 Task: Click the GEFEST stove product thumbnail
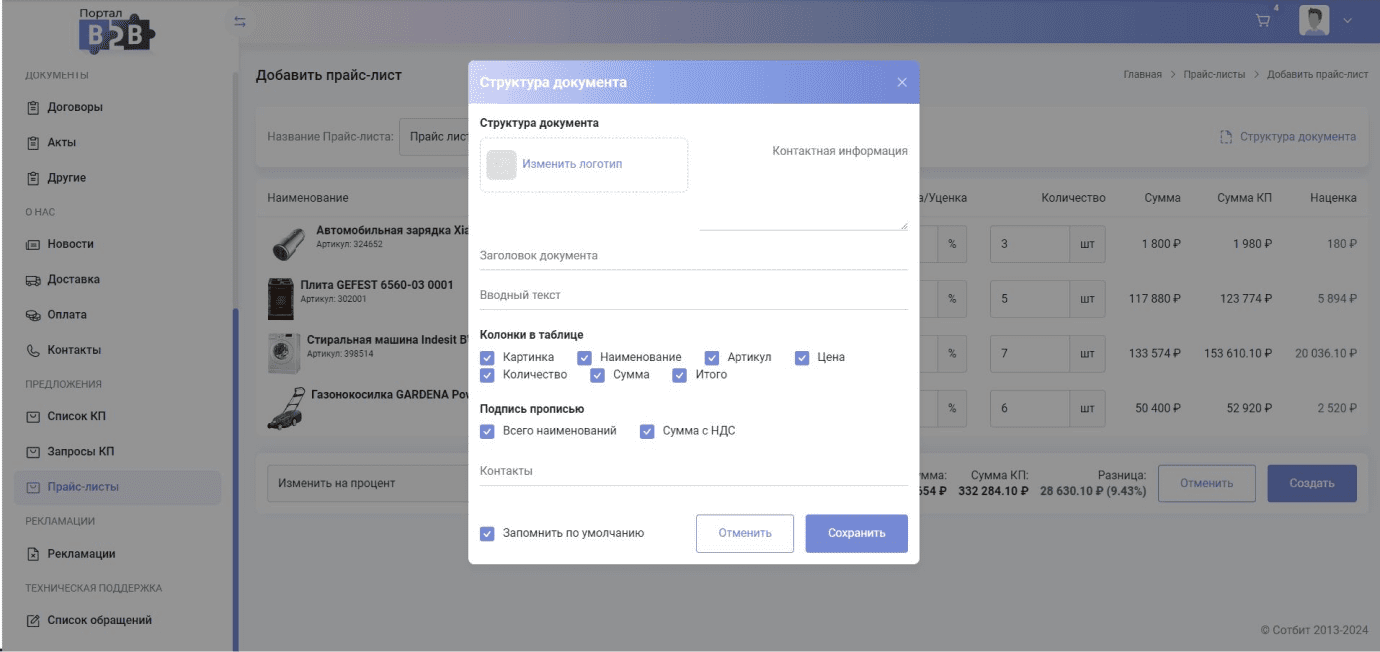click(x=281, y=298)
